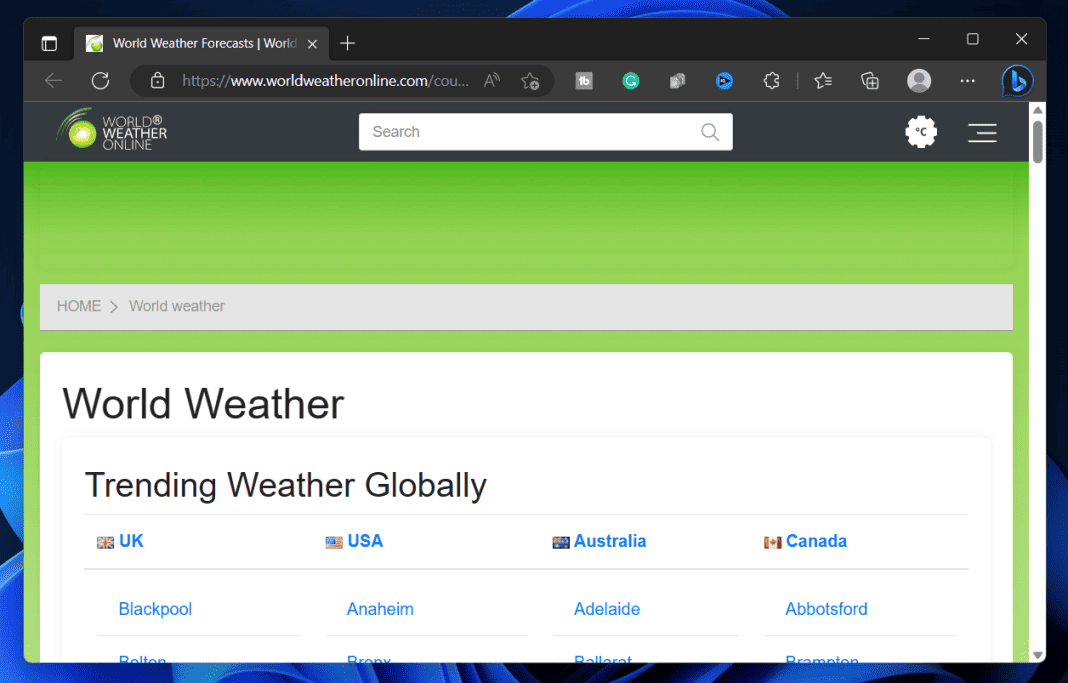
Task: Click the USA flag icon
Action: pos(333,541)
